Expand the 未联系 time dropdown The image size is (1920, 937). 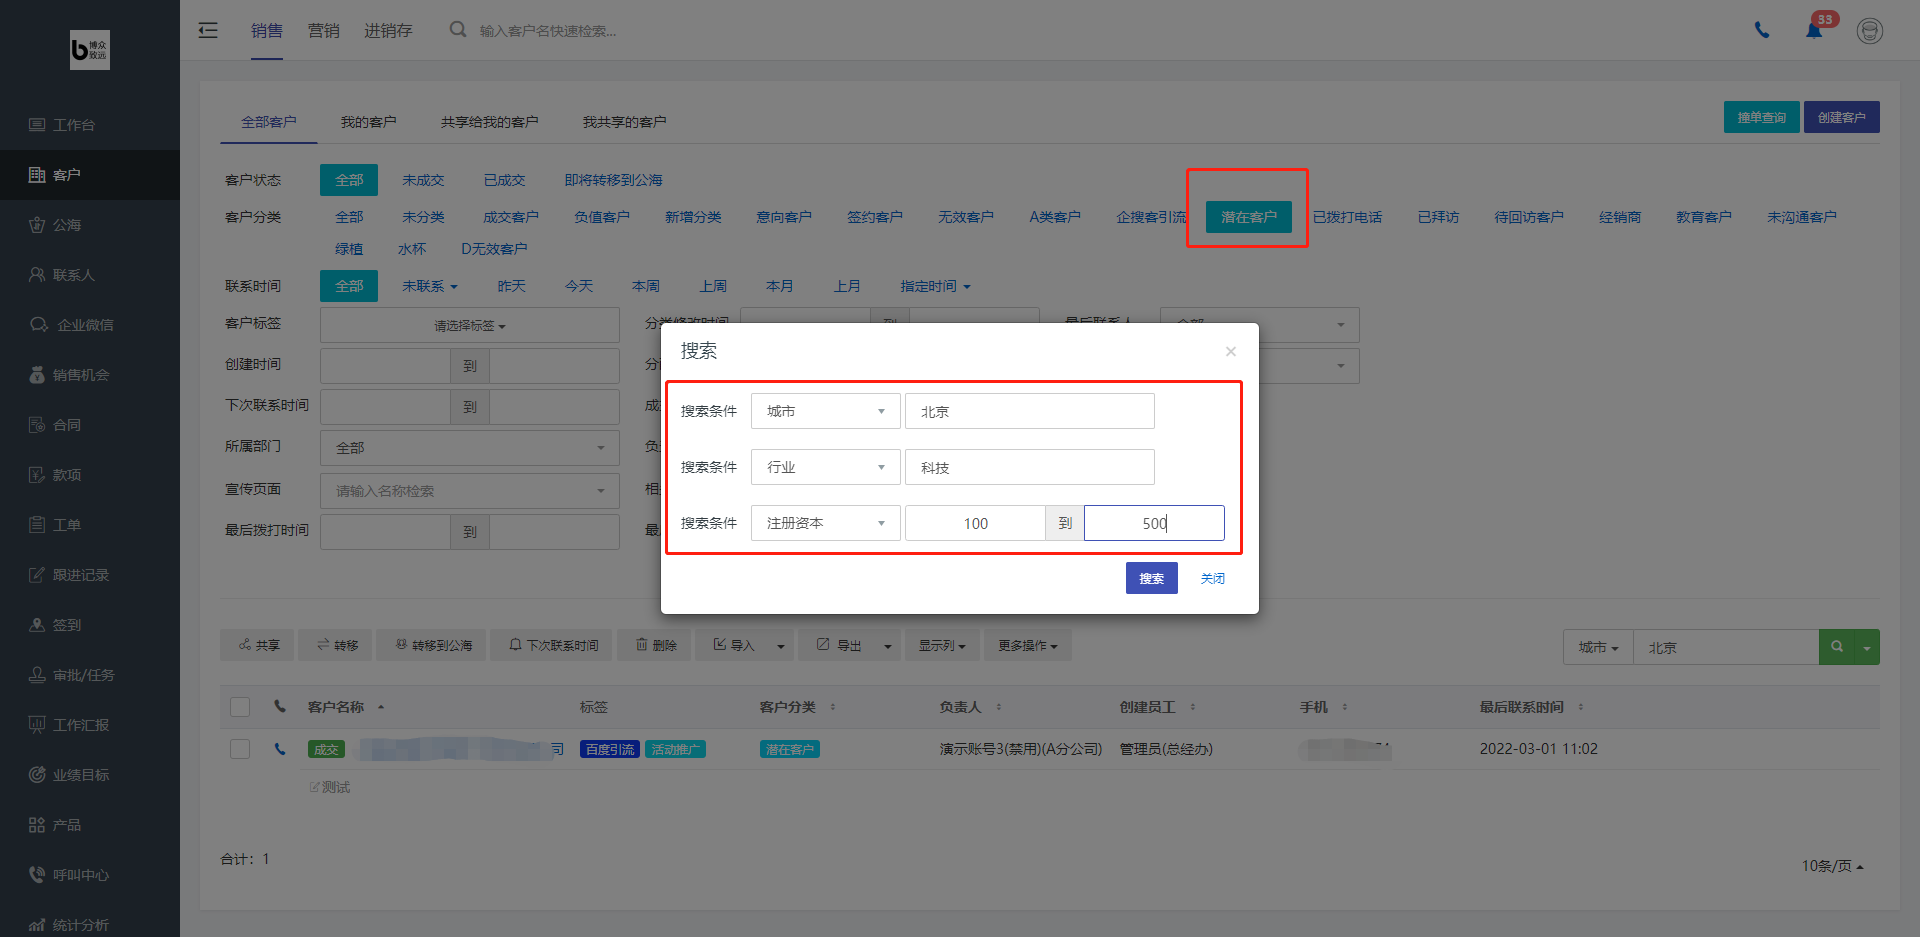[430, 286]
